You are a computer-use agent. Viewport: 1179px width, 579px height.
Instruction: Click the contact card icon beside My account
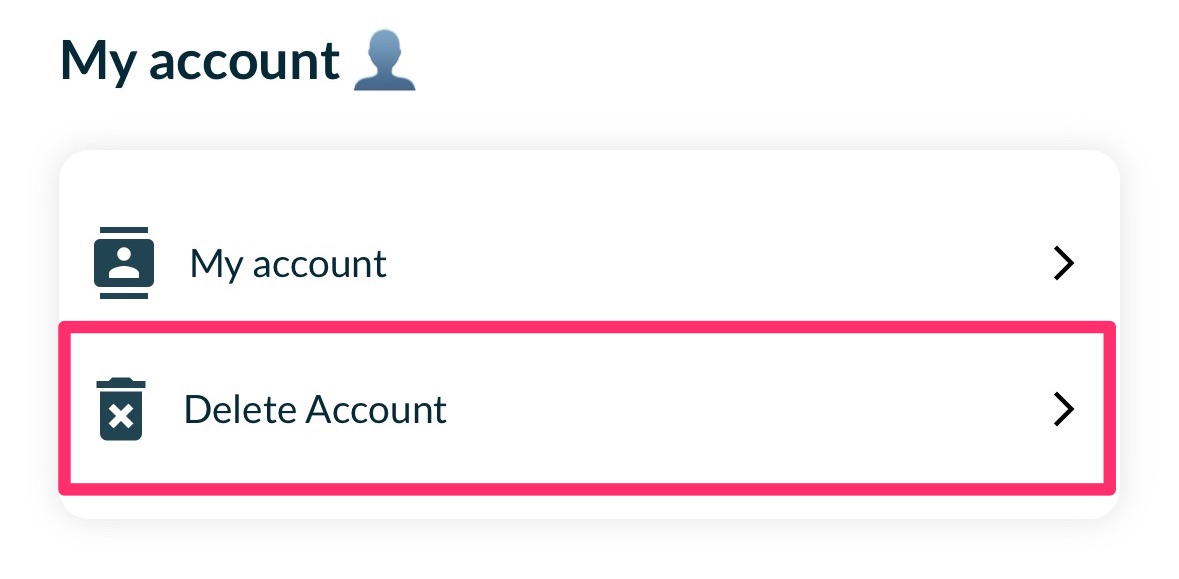coord(124,263)
